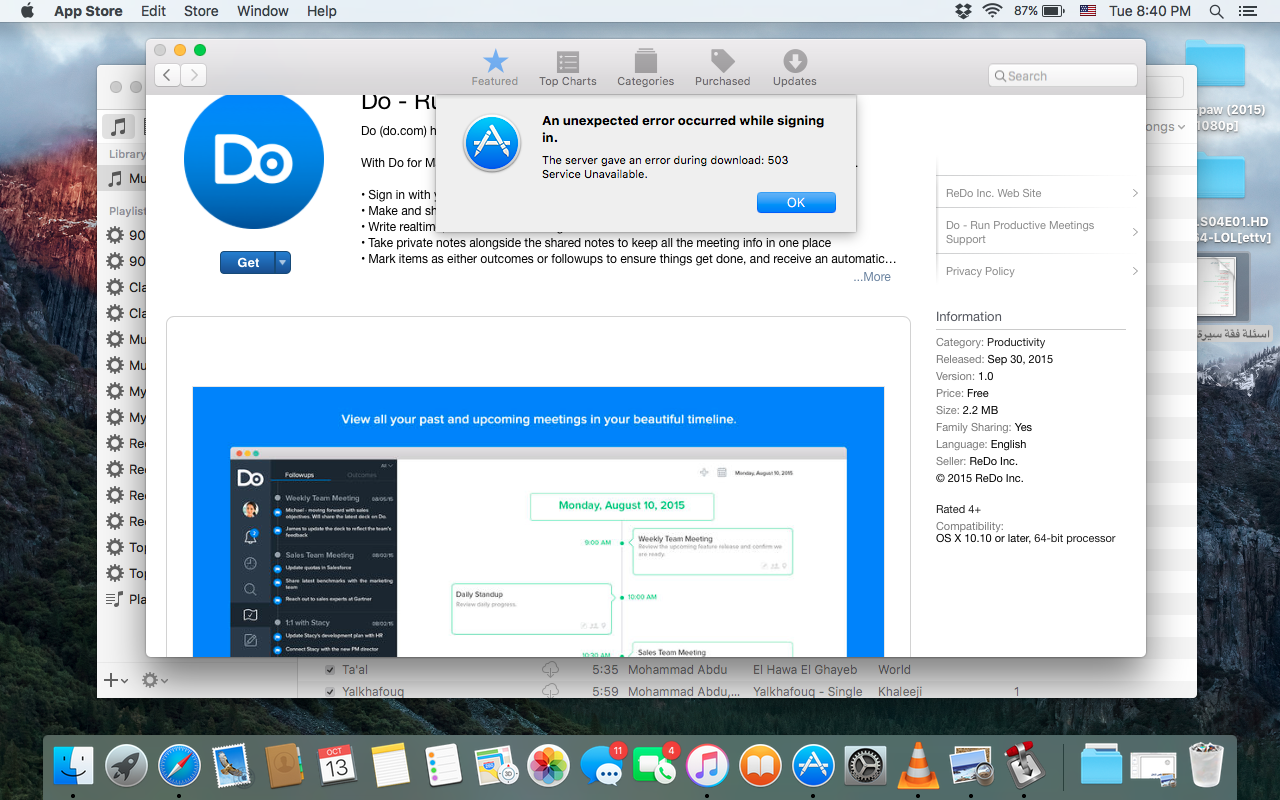This screenshot has width=1280, height=800.
Task: Click the Do app timeline screenshot
Action: [538, 522]
